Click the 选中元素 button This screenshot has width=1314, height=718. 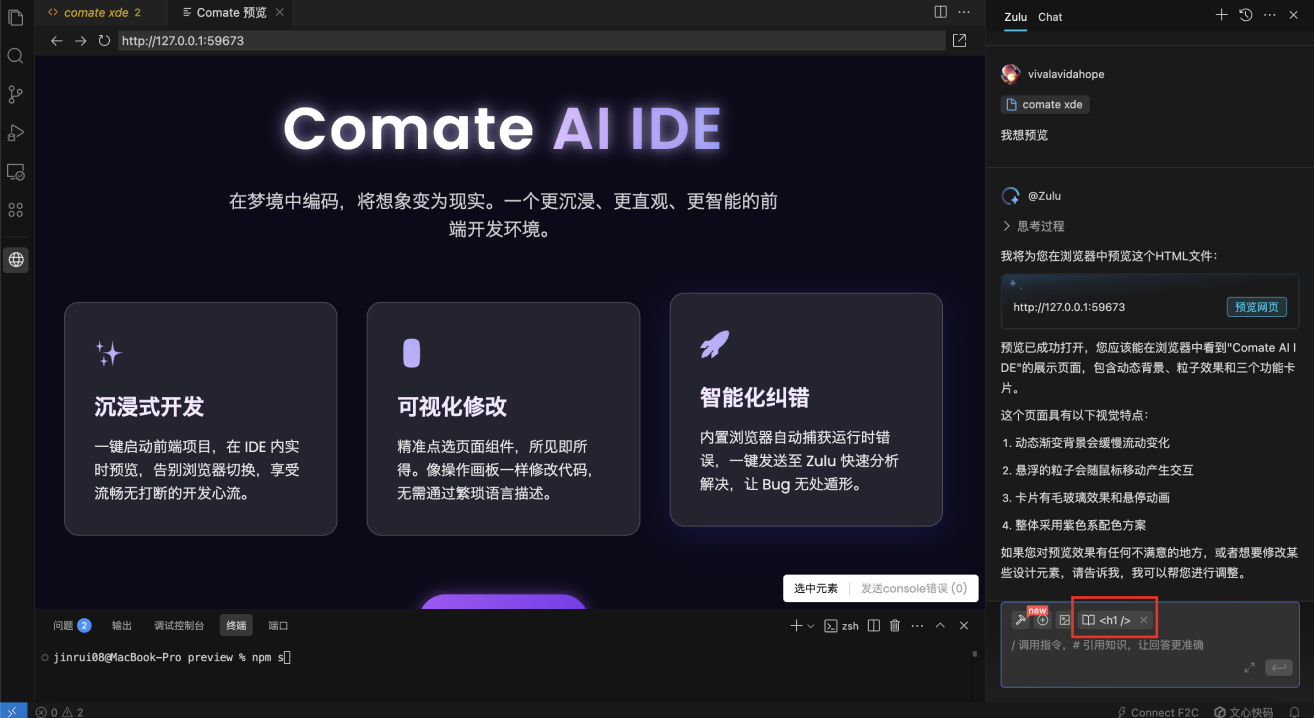(816, 588)
